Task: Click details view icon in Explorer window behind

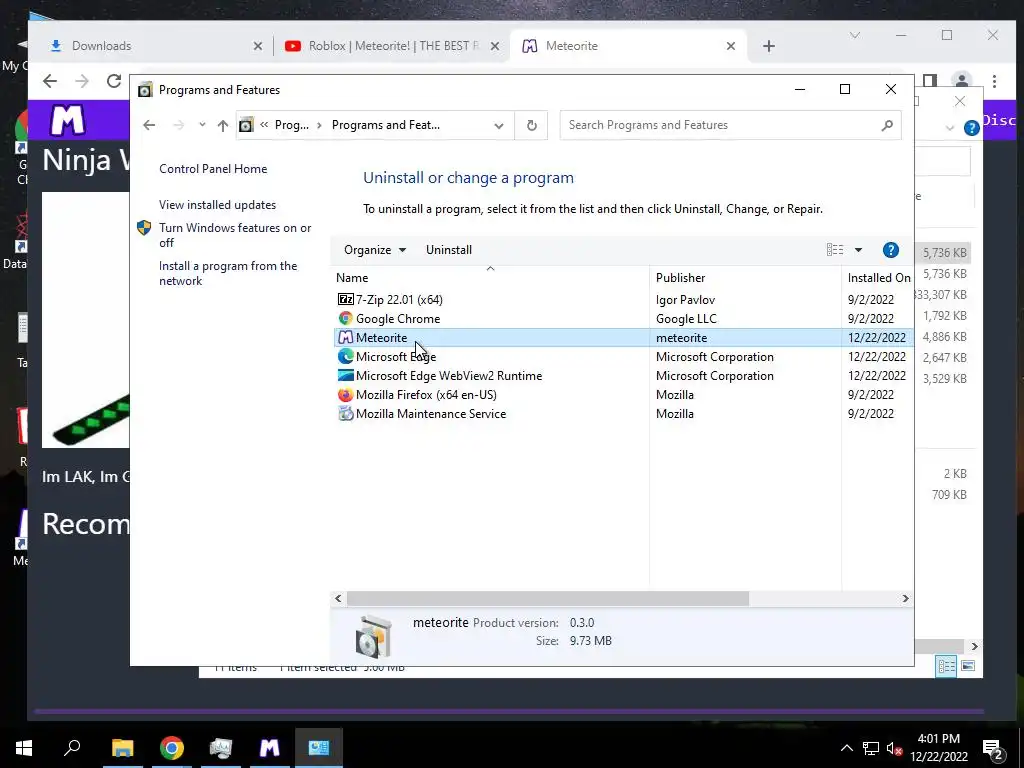Action: (946, 666)
